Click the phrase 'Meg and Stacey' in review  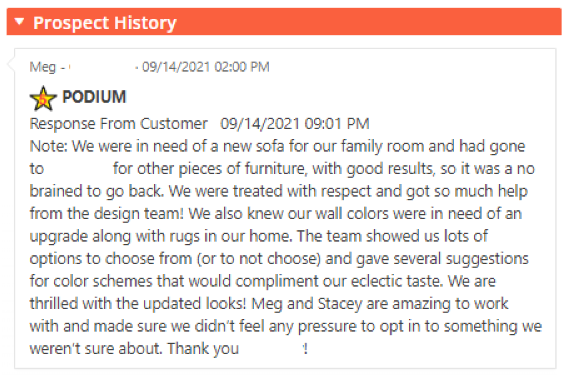point(307,304)
